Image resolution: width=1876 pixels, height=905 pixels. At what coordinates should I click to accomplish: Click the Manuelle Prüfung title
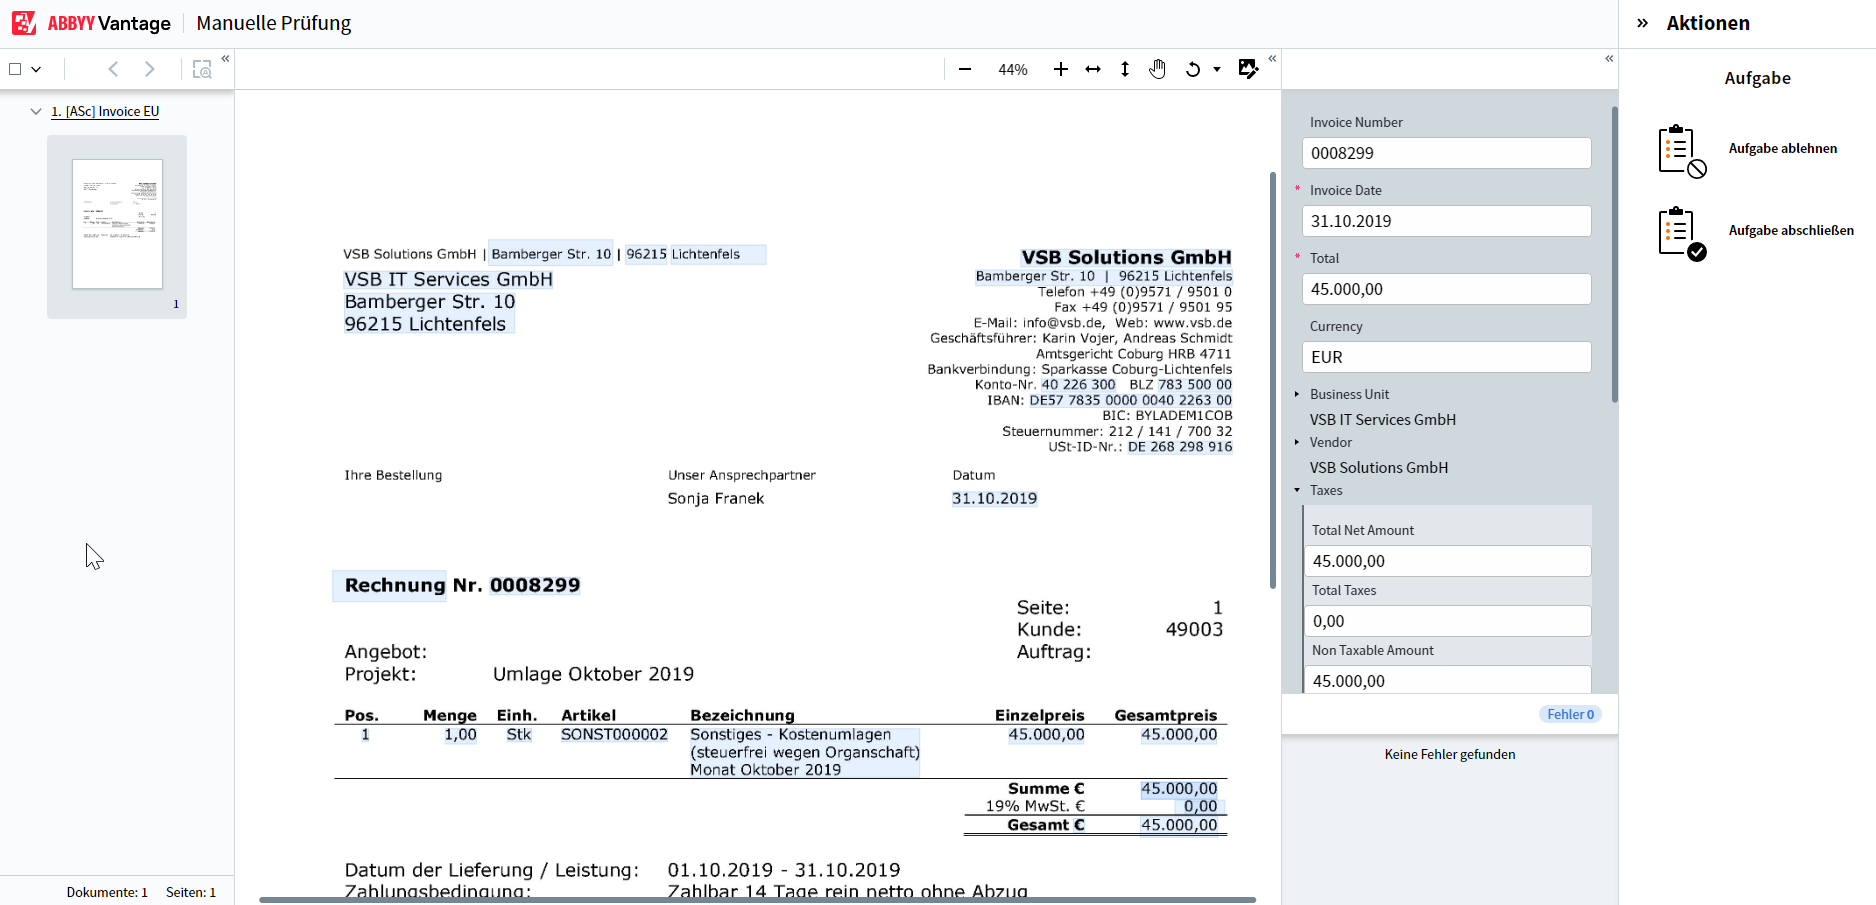(274, 23)
